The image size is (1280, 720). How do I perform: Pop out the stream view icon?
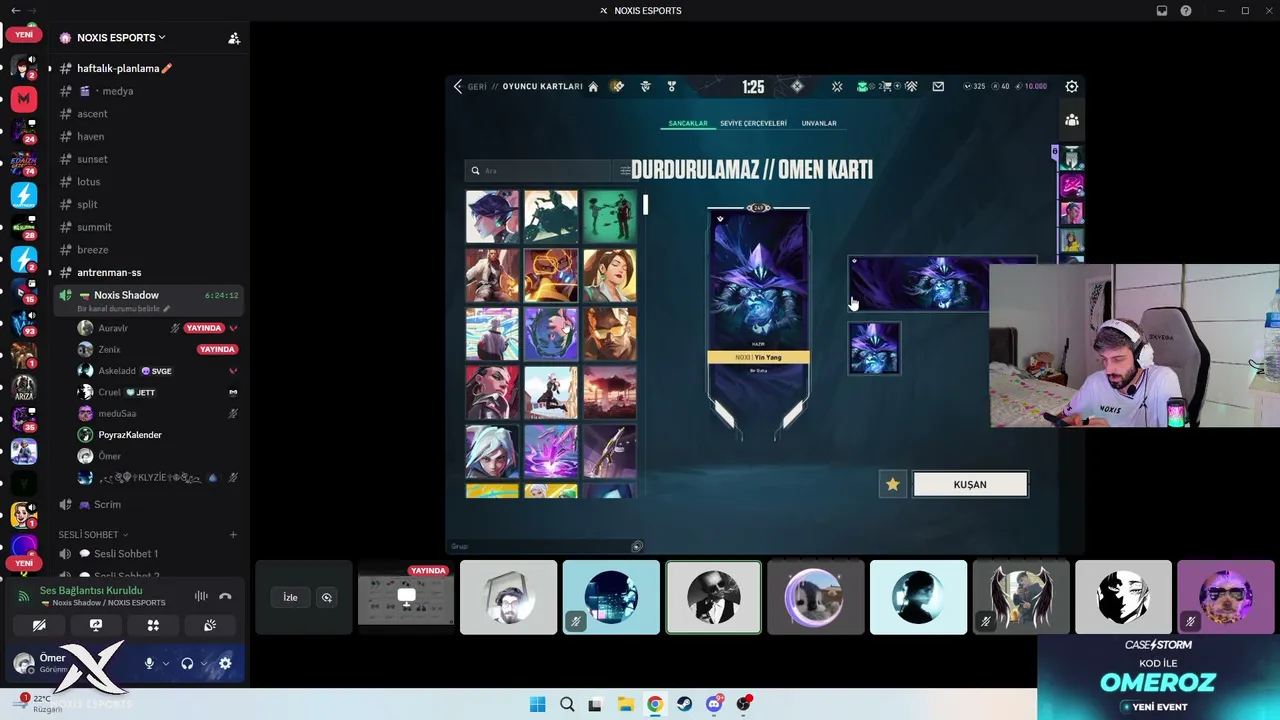326,598
